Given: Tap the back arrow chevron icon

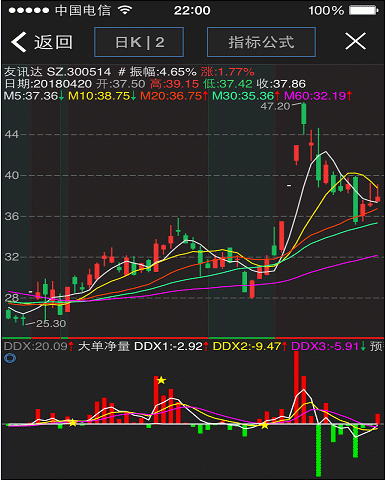Looking at the screenshot, I should (19, 42).
